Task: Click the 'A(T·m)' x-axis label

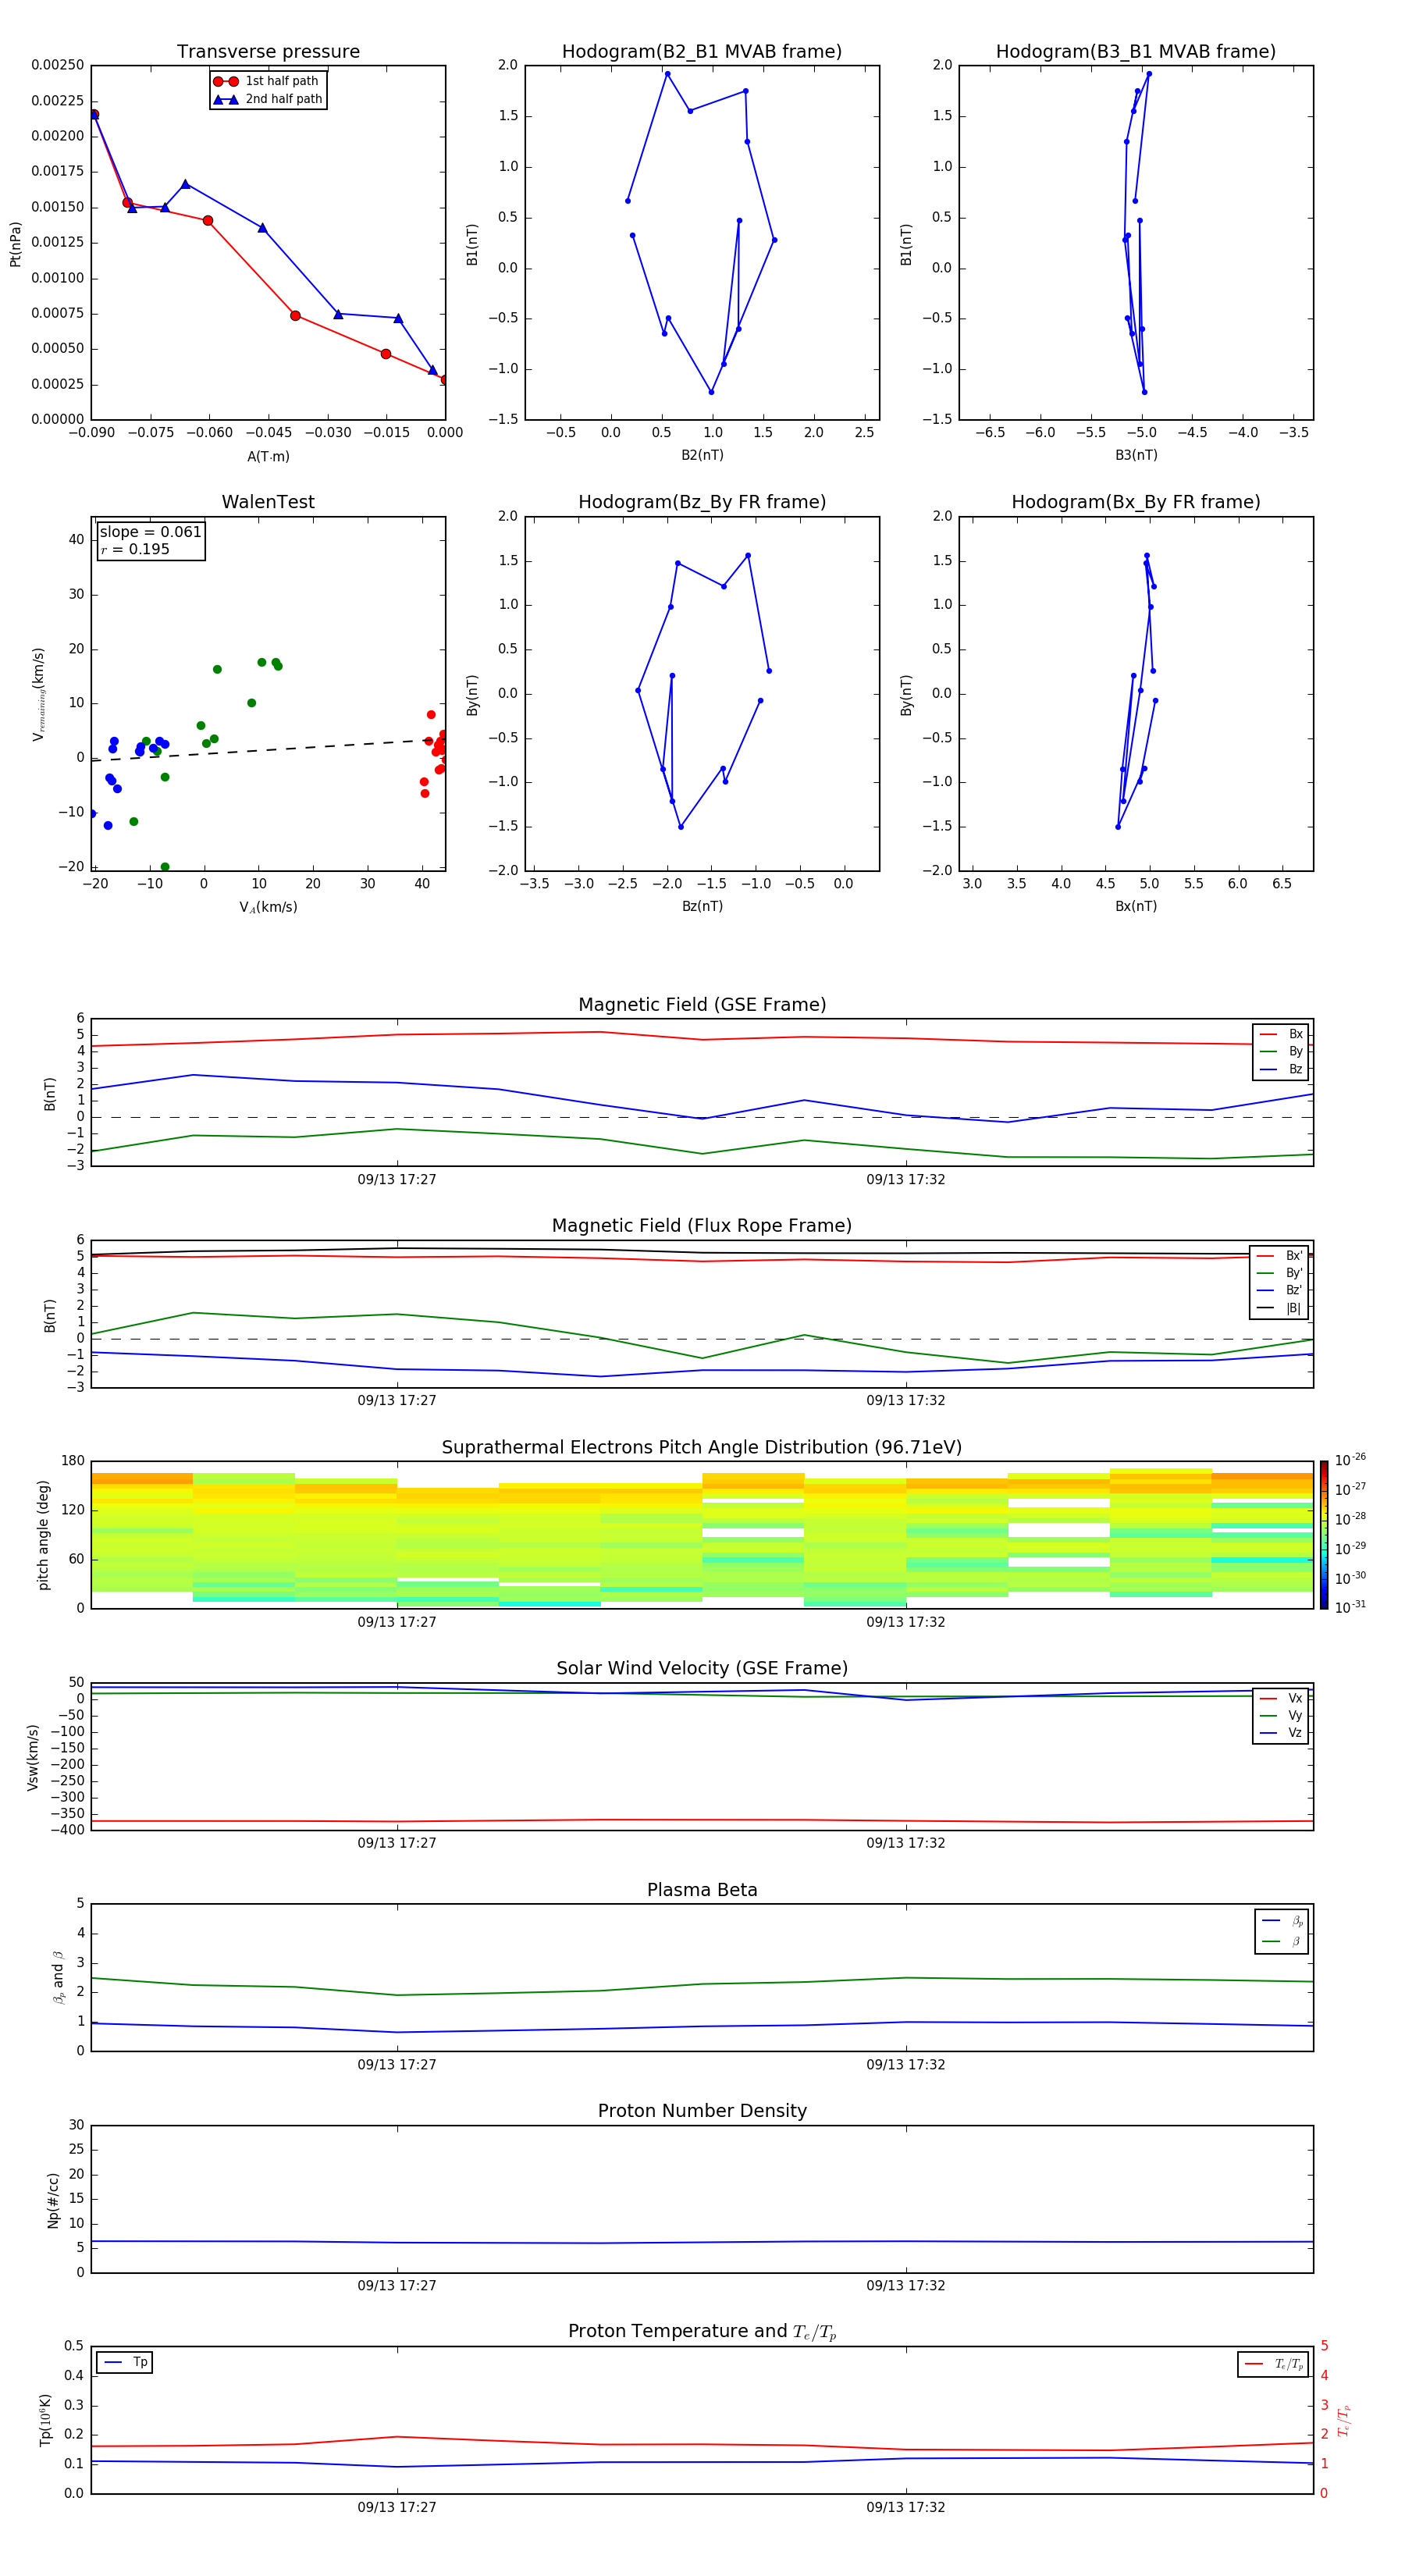Action: coord(268,456)
